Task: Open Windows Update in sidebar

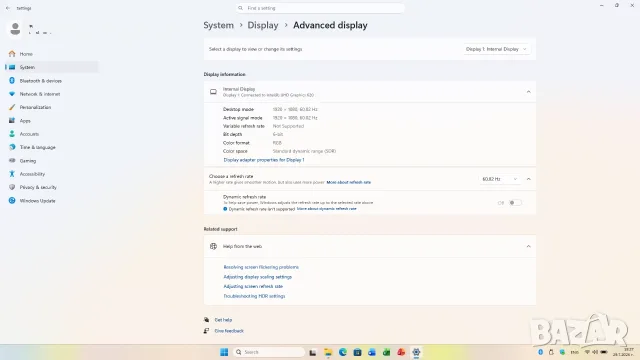Action: [x=37, y=201]
